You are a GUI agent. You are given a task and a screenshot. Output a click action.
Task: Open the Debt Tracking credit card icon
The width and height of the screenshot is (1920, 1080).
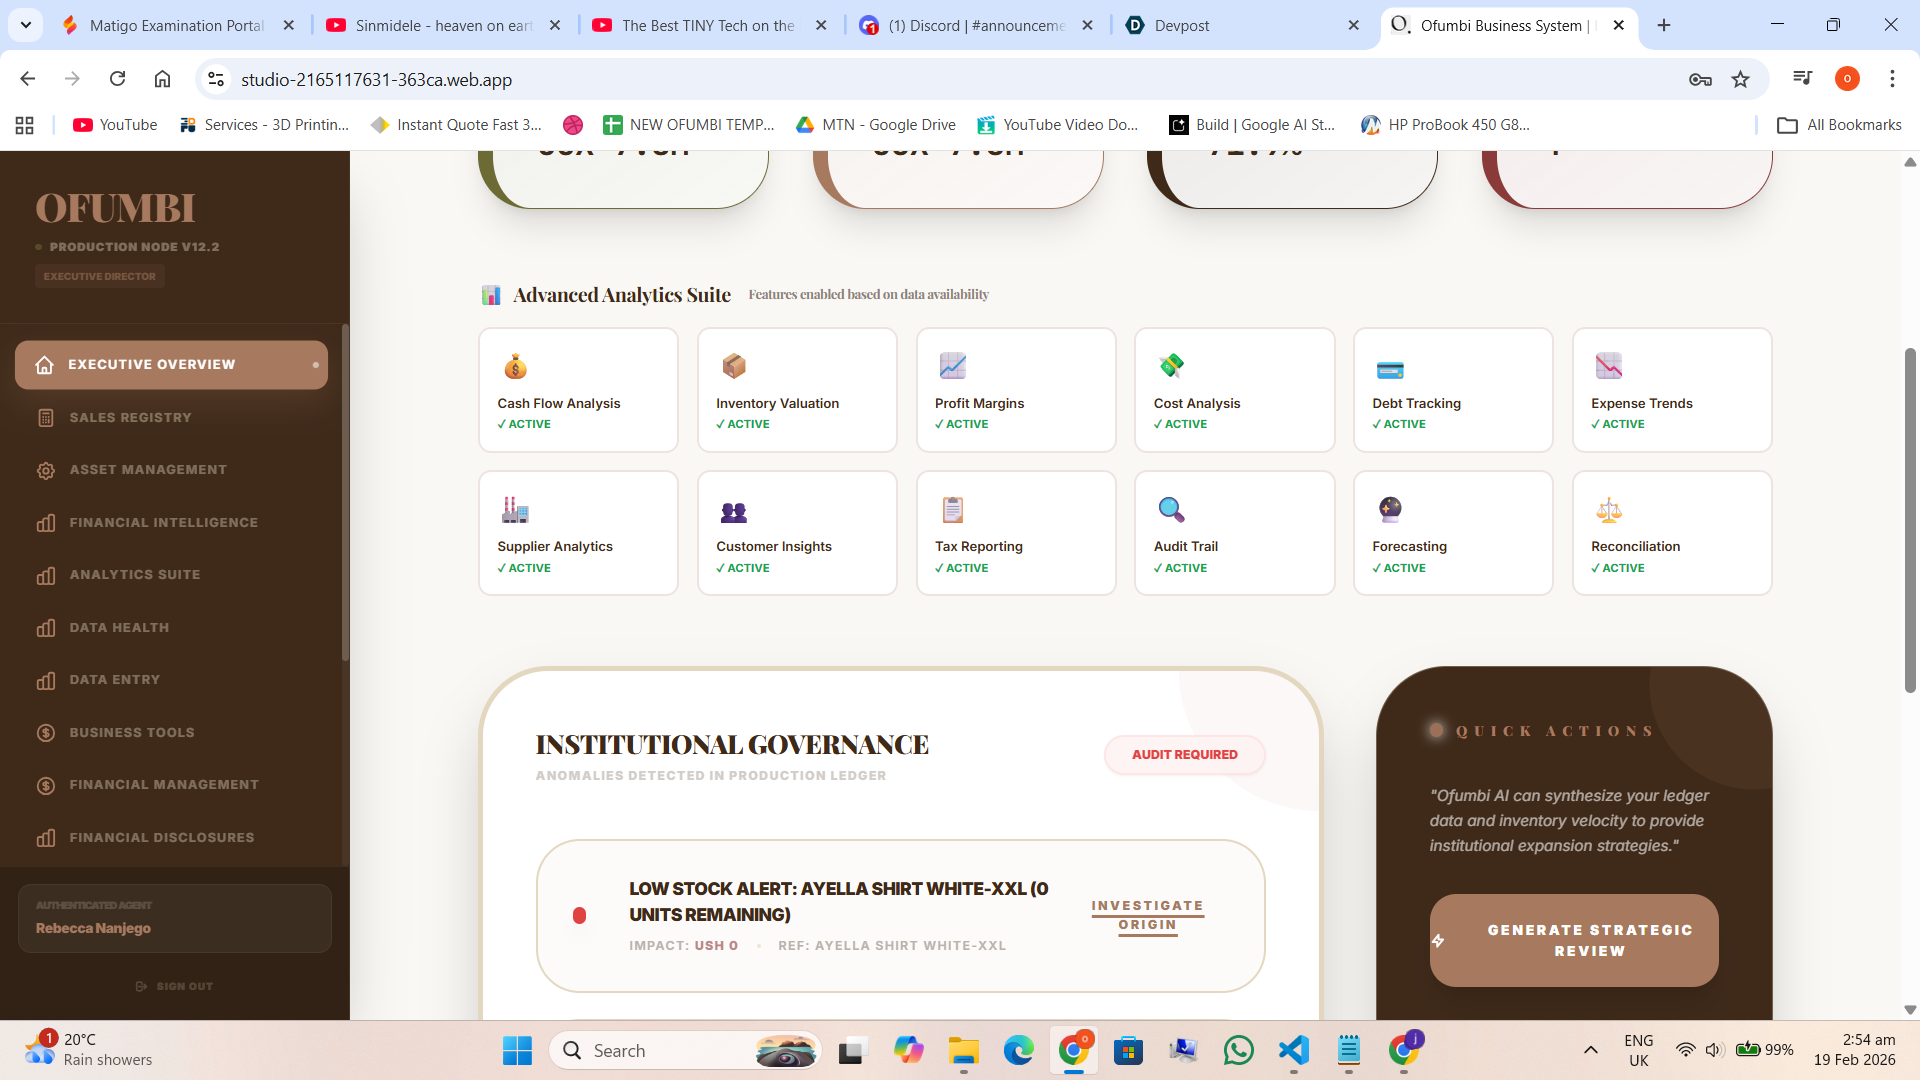[x=1390, y=370]
